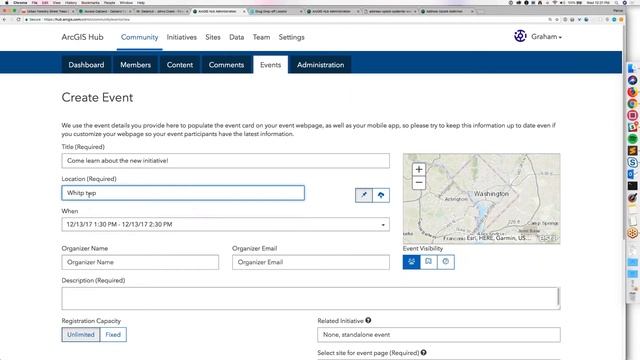
Task: Switch to the Members tab
Action: 136,65
